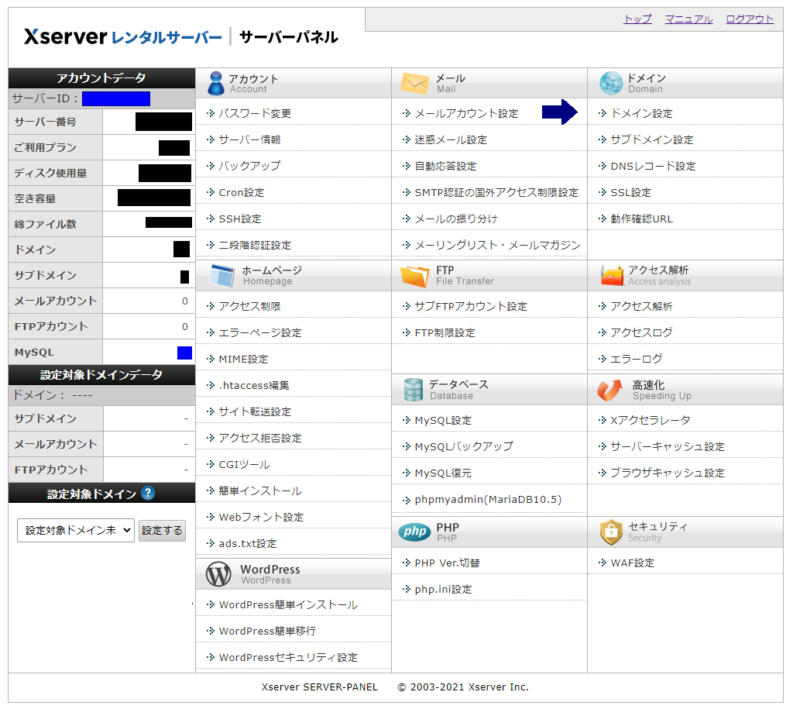Click the PHP logo icon
This screenshot has width=800, height=709.
(x=415, y=532)
